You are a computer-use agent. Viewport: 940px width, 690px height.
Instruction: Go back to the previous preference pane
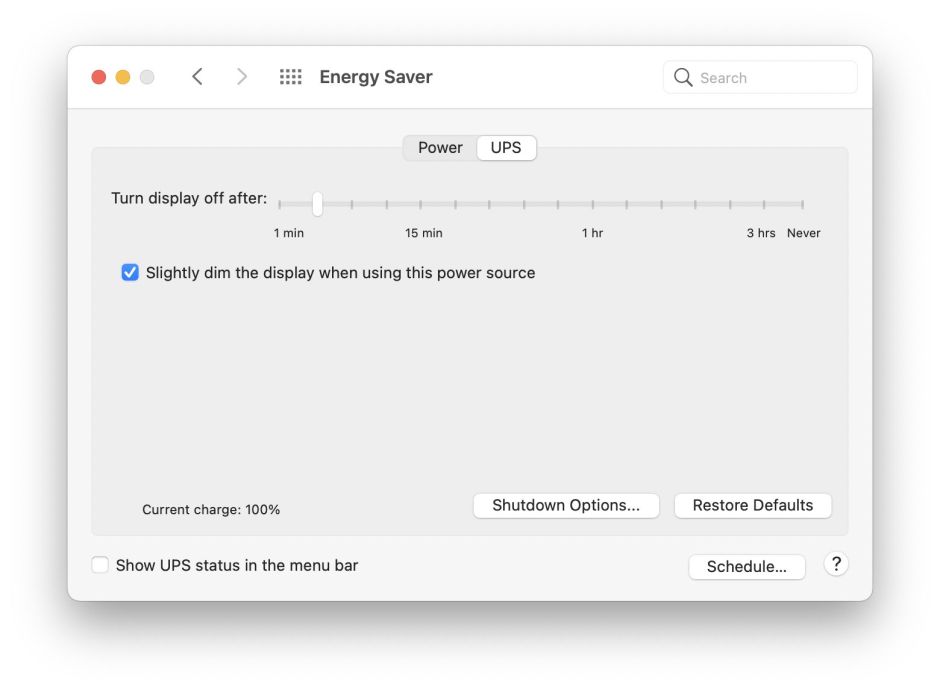197,77
